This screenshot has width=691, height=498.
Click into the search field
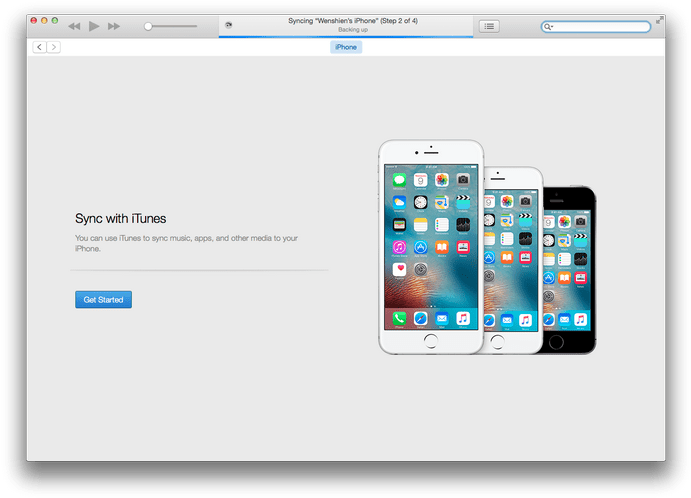pyautogui.click(x=596, y=27)
